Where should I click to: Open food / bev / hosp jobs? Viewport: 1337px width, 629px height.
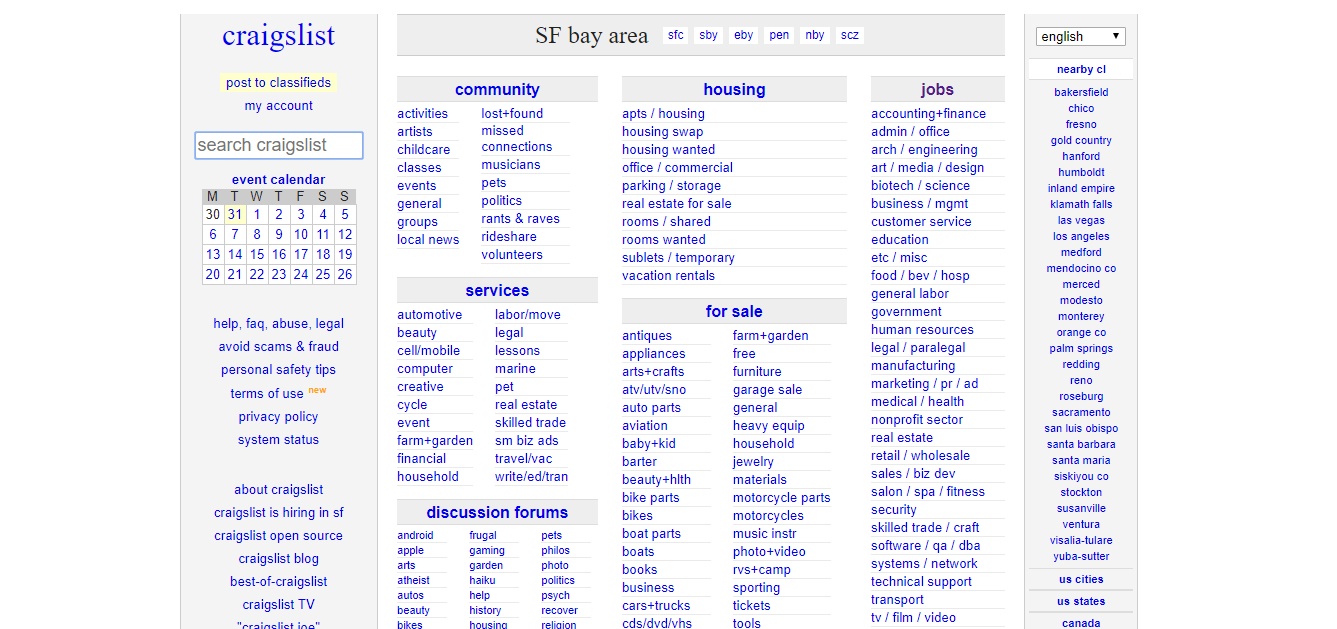[x=921, y=276]
